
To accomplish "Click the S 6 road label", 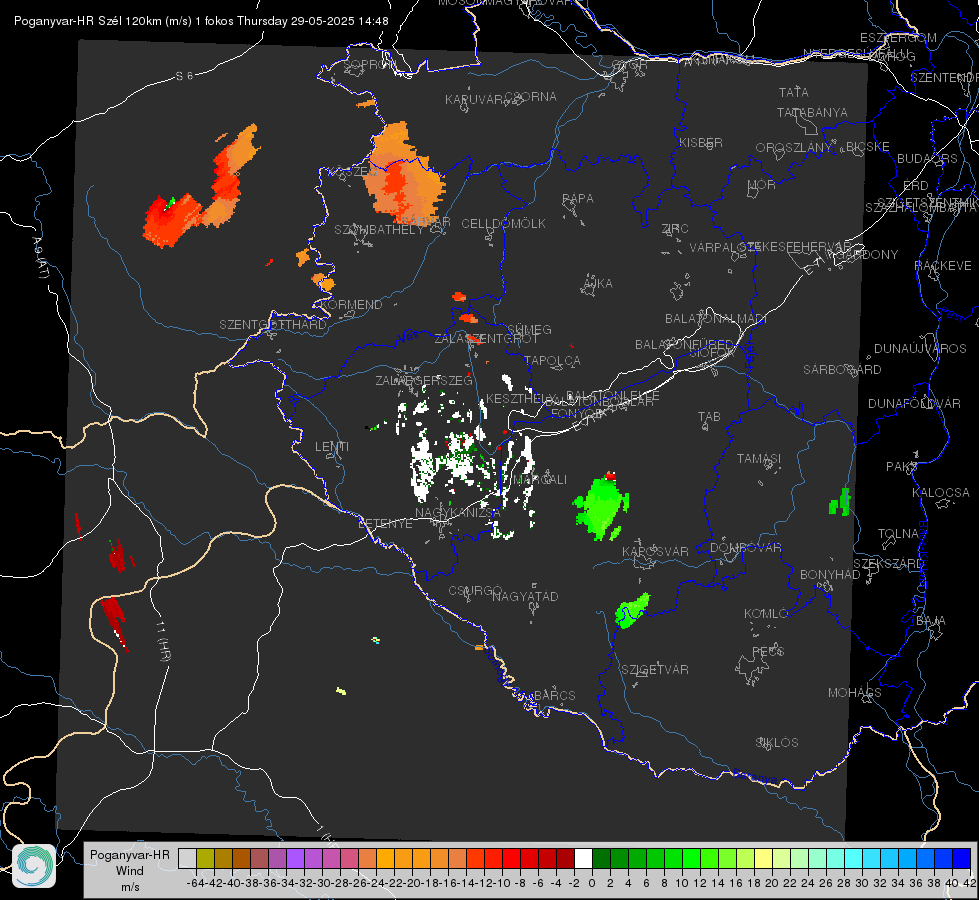I will click(x=184, y=76).
